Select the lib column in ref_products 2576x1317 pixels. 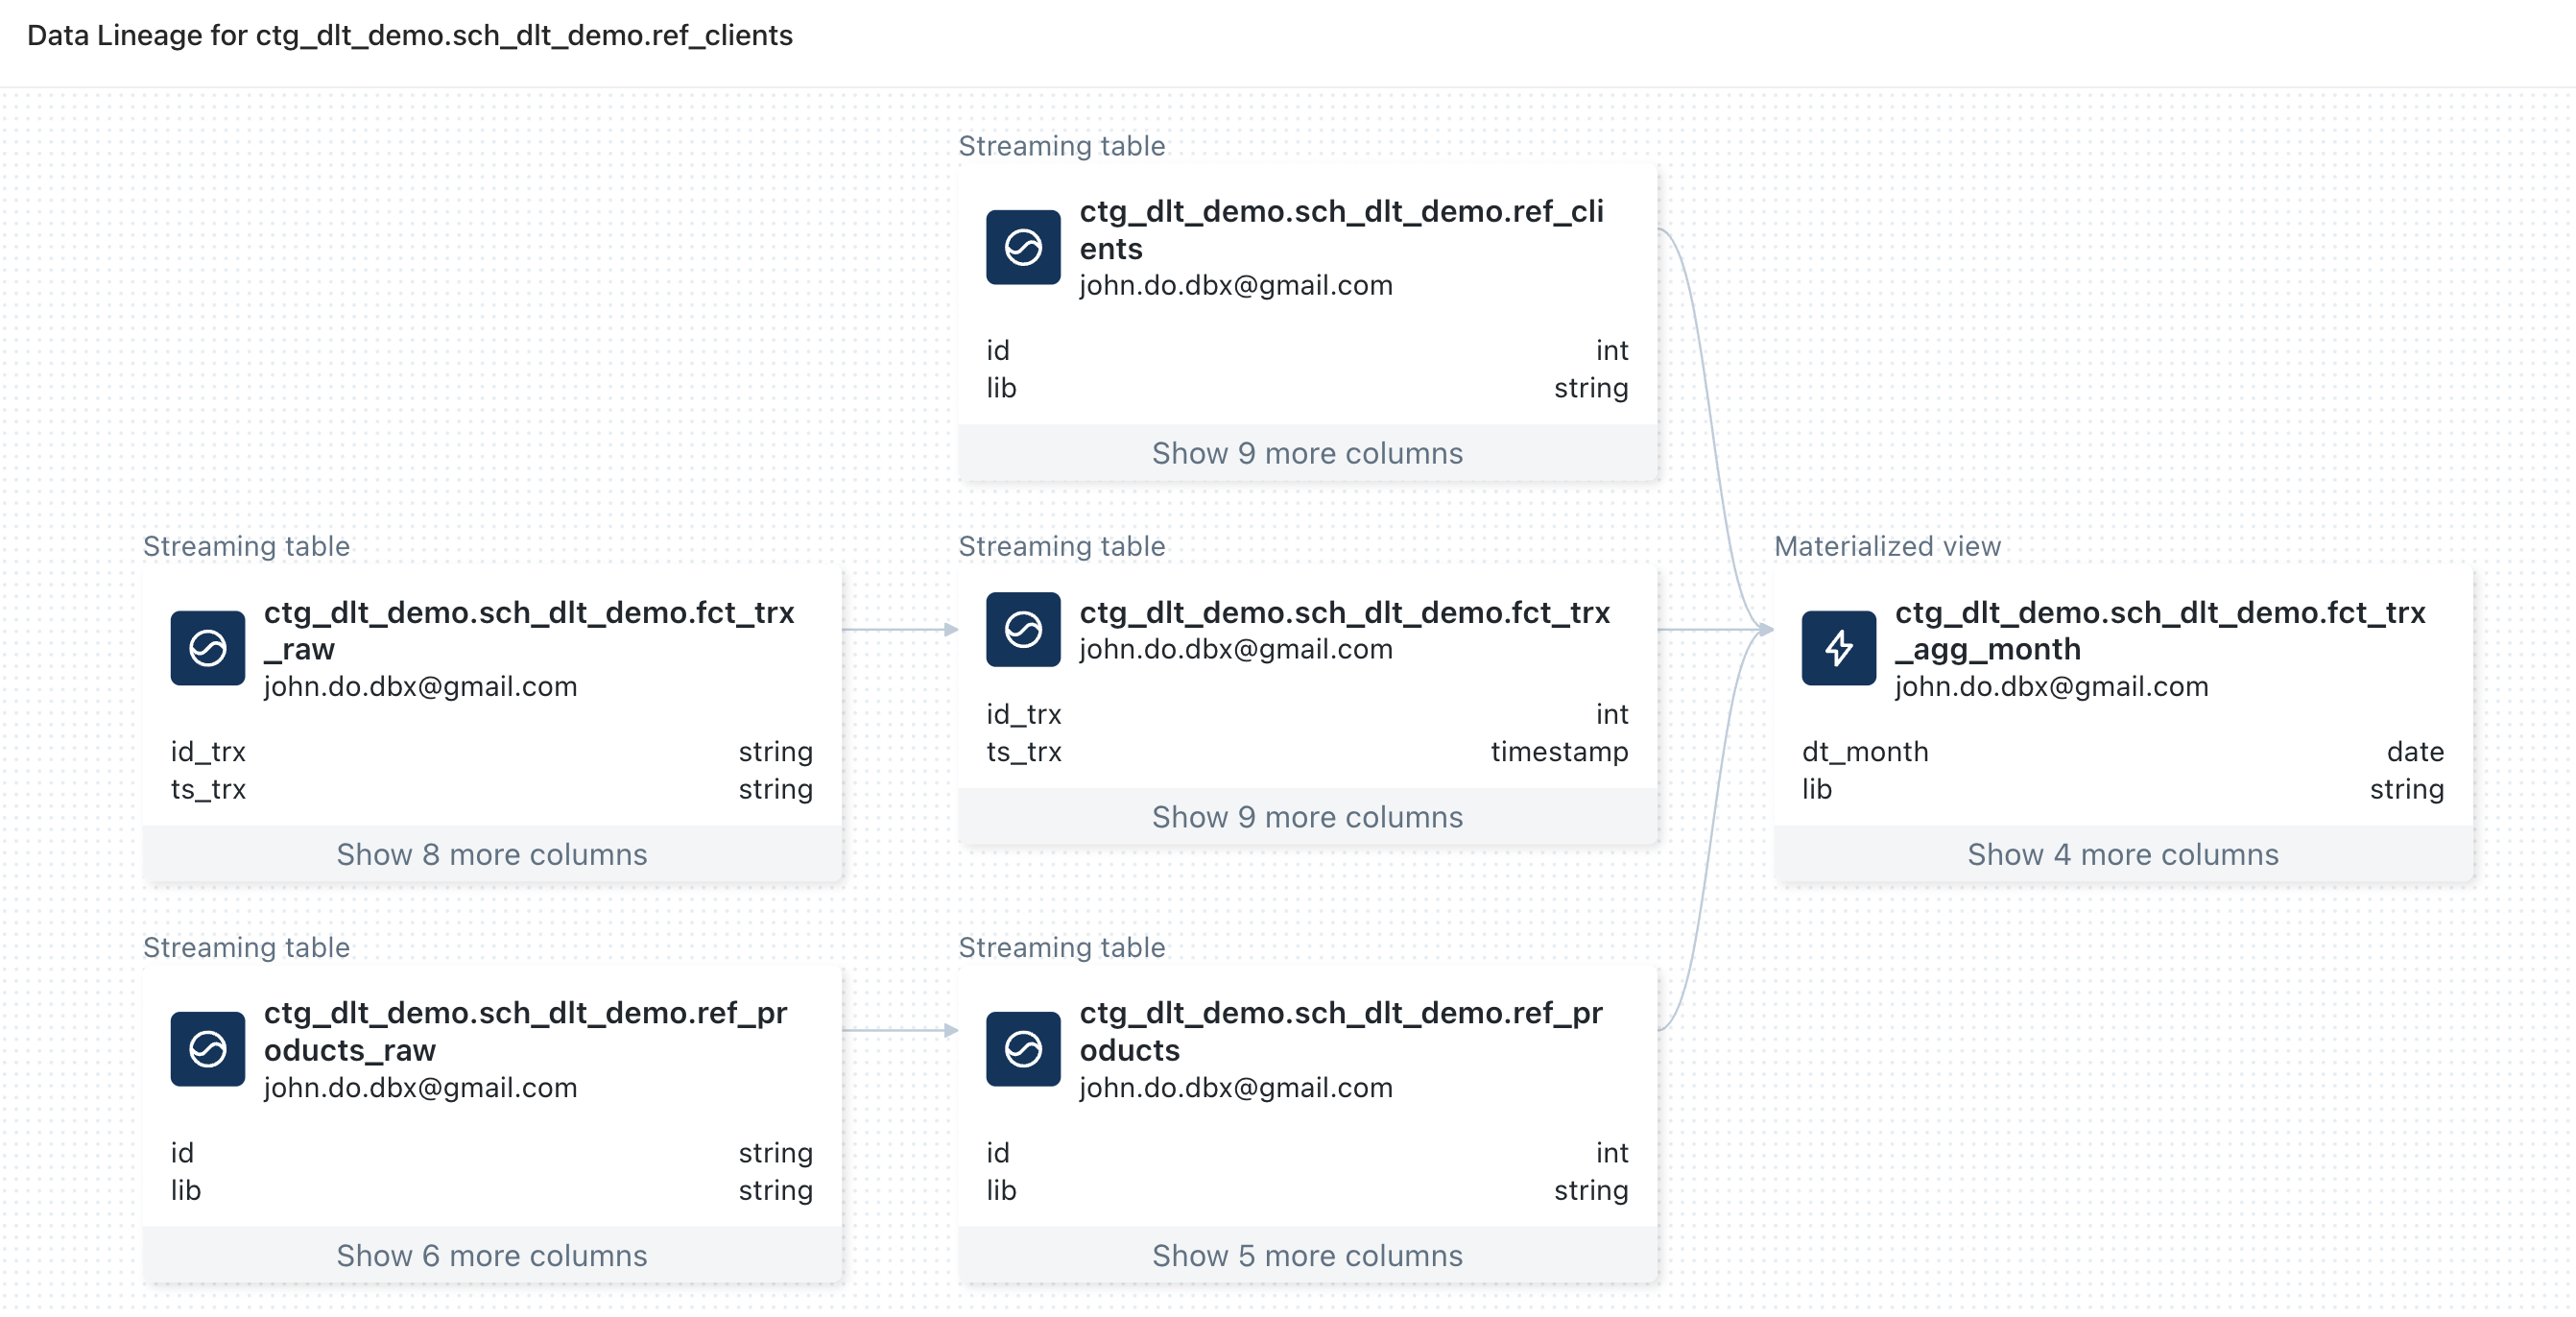(1307, 1190)
